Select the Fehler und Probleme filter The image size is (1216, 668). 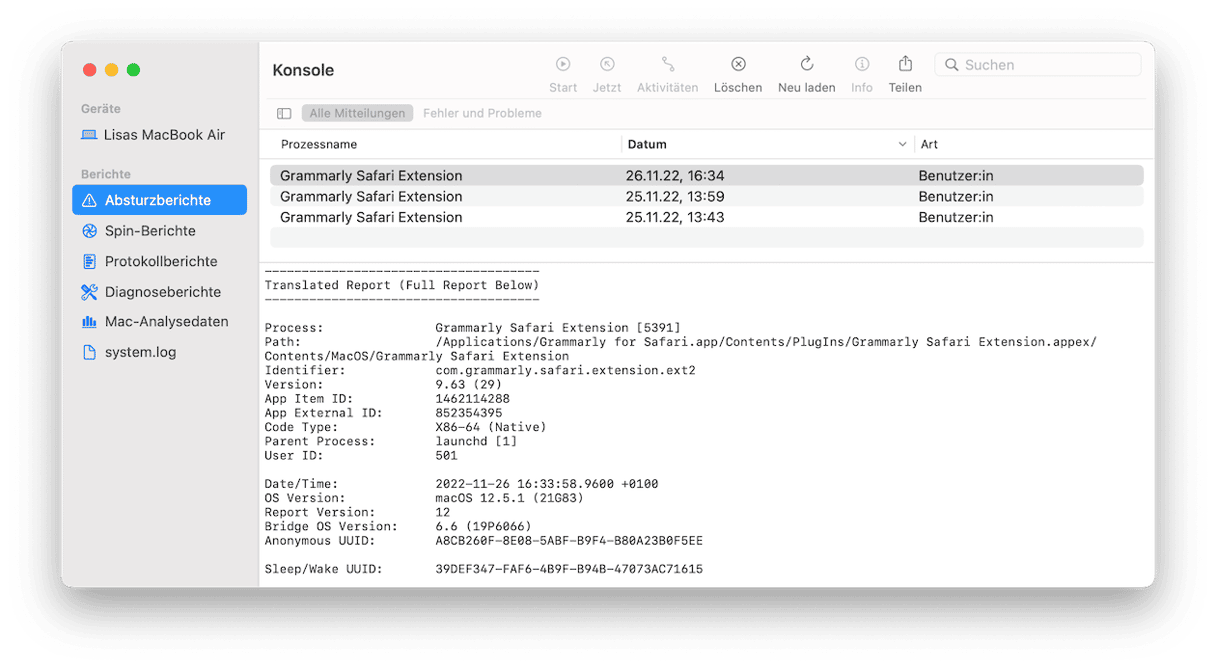tap(482, 113)
